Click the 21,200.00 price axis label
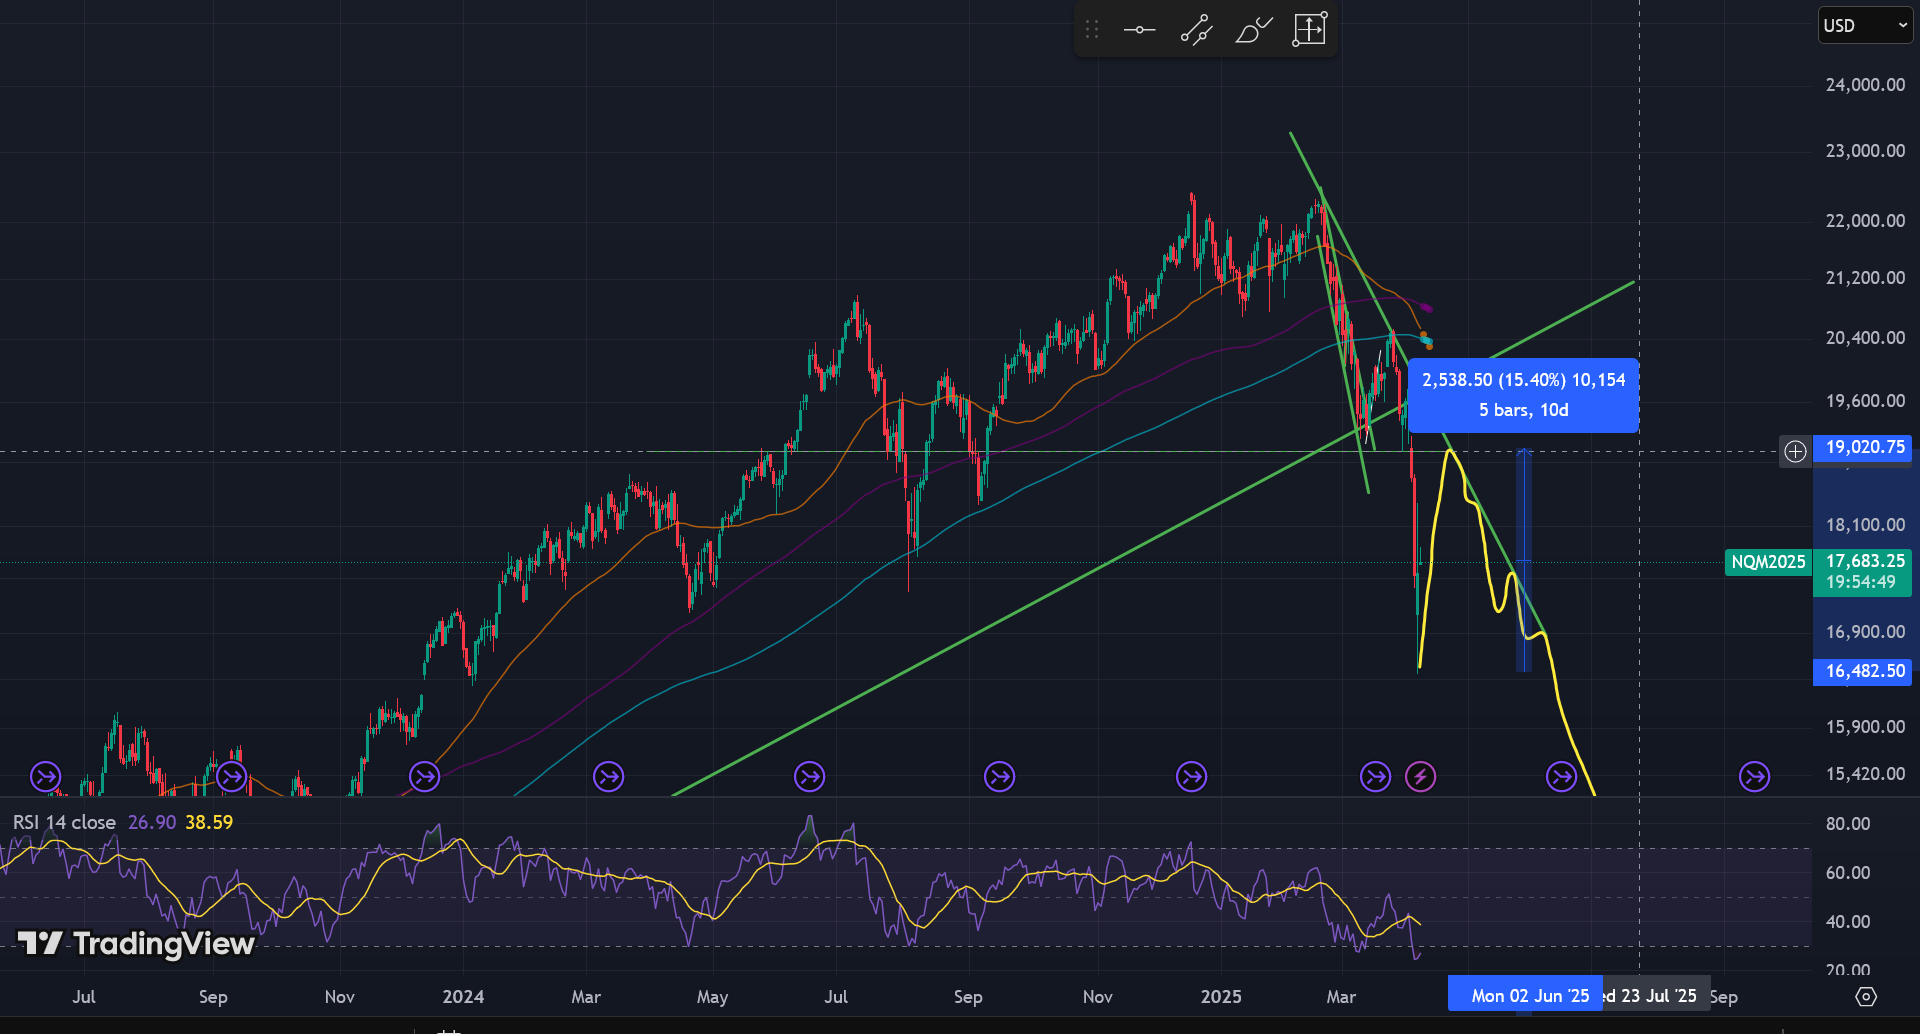 click(x=1865, y=278)
